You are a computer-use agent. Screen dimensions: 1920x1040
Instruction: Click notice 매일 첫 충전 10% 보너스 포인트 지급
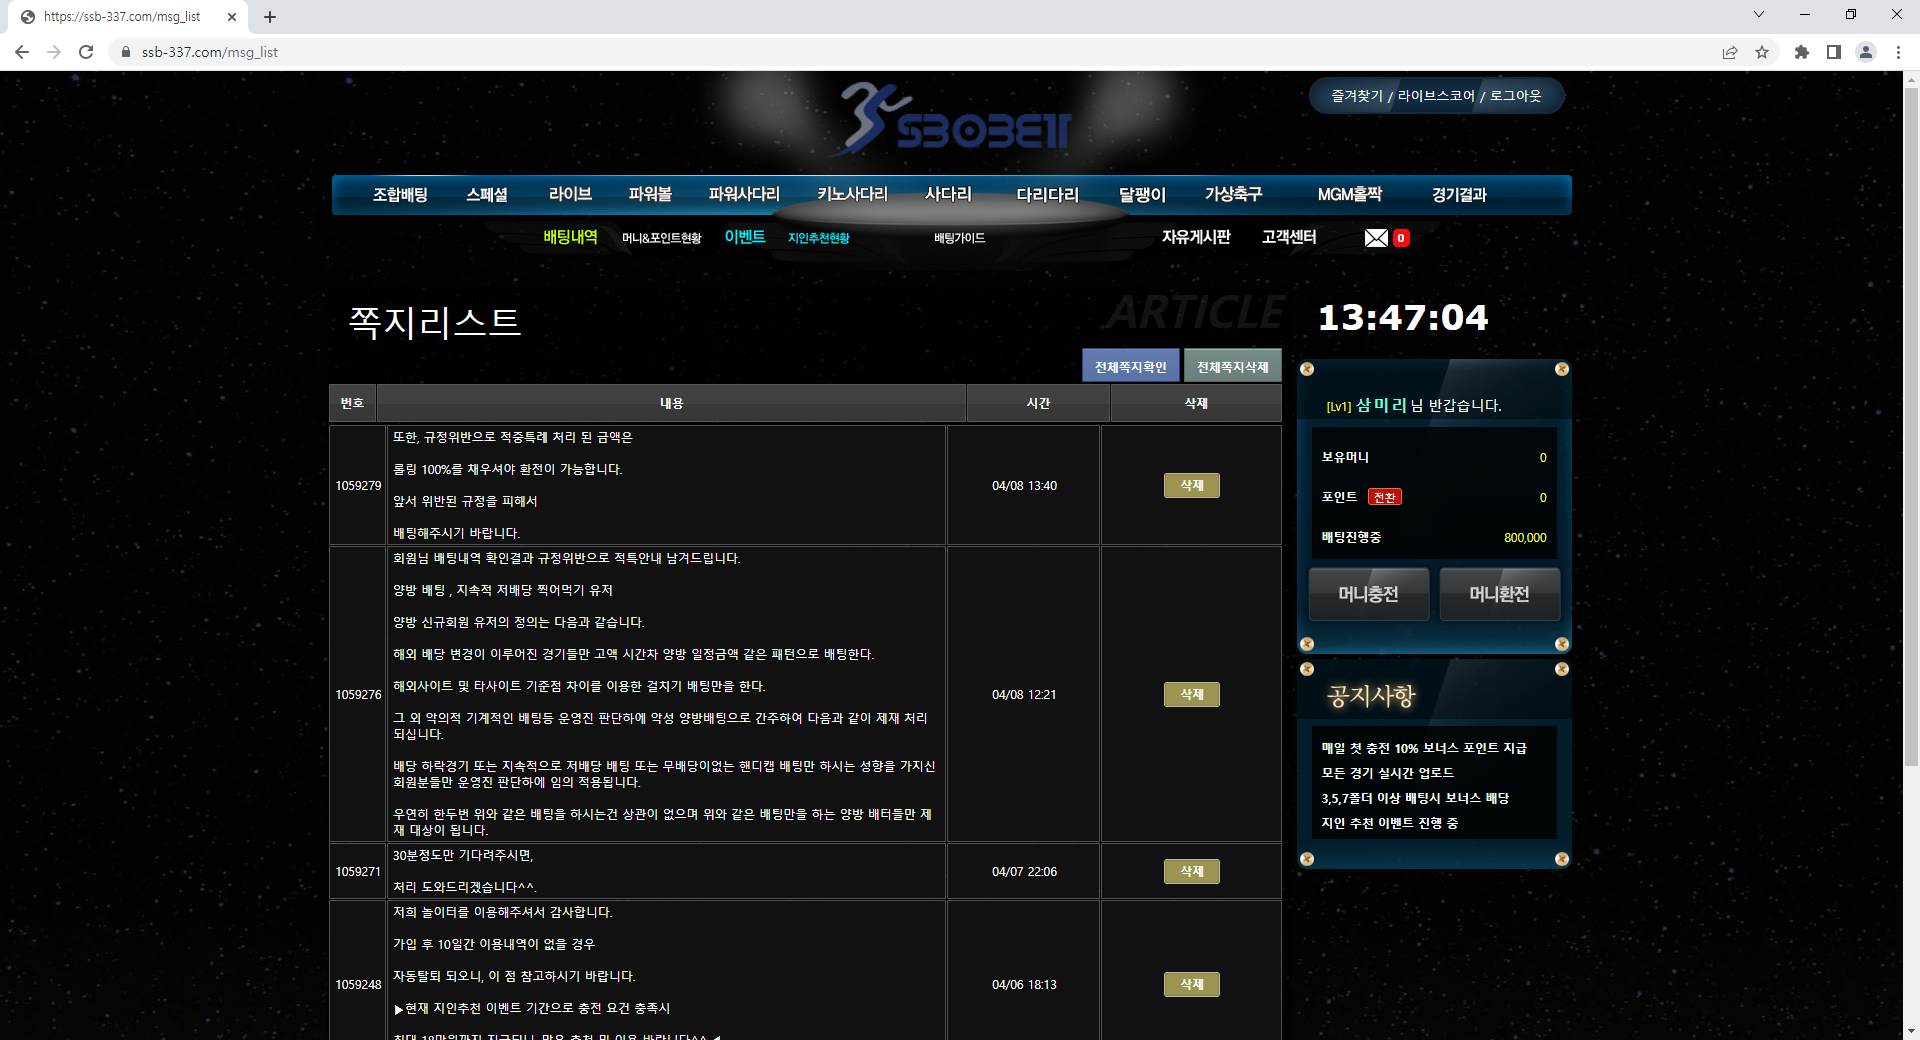click(1423, 748)
